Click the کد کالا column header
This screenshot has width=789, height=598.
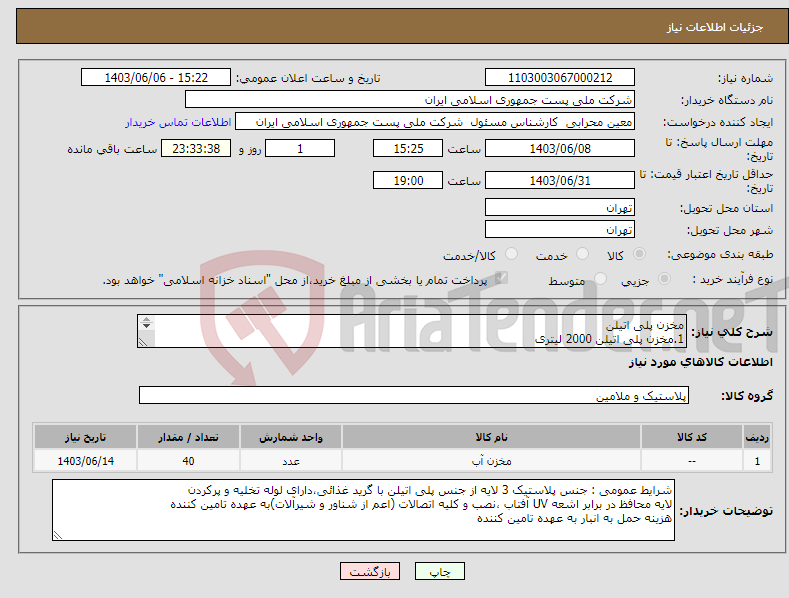[691, 437]
